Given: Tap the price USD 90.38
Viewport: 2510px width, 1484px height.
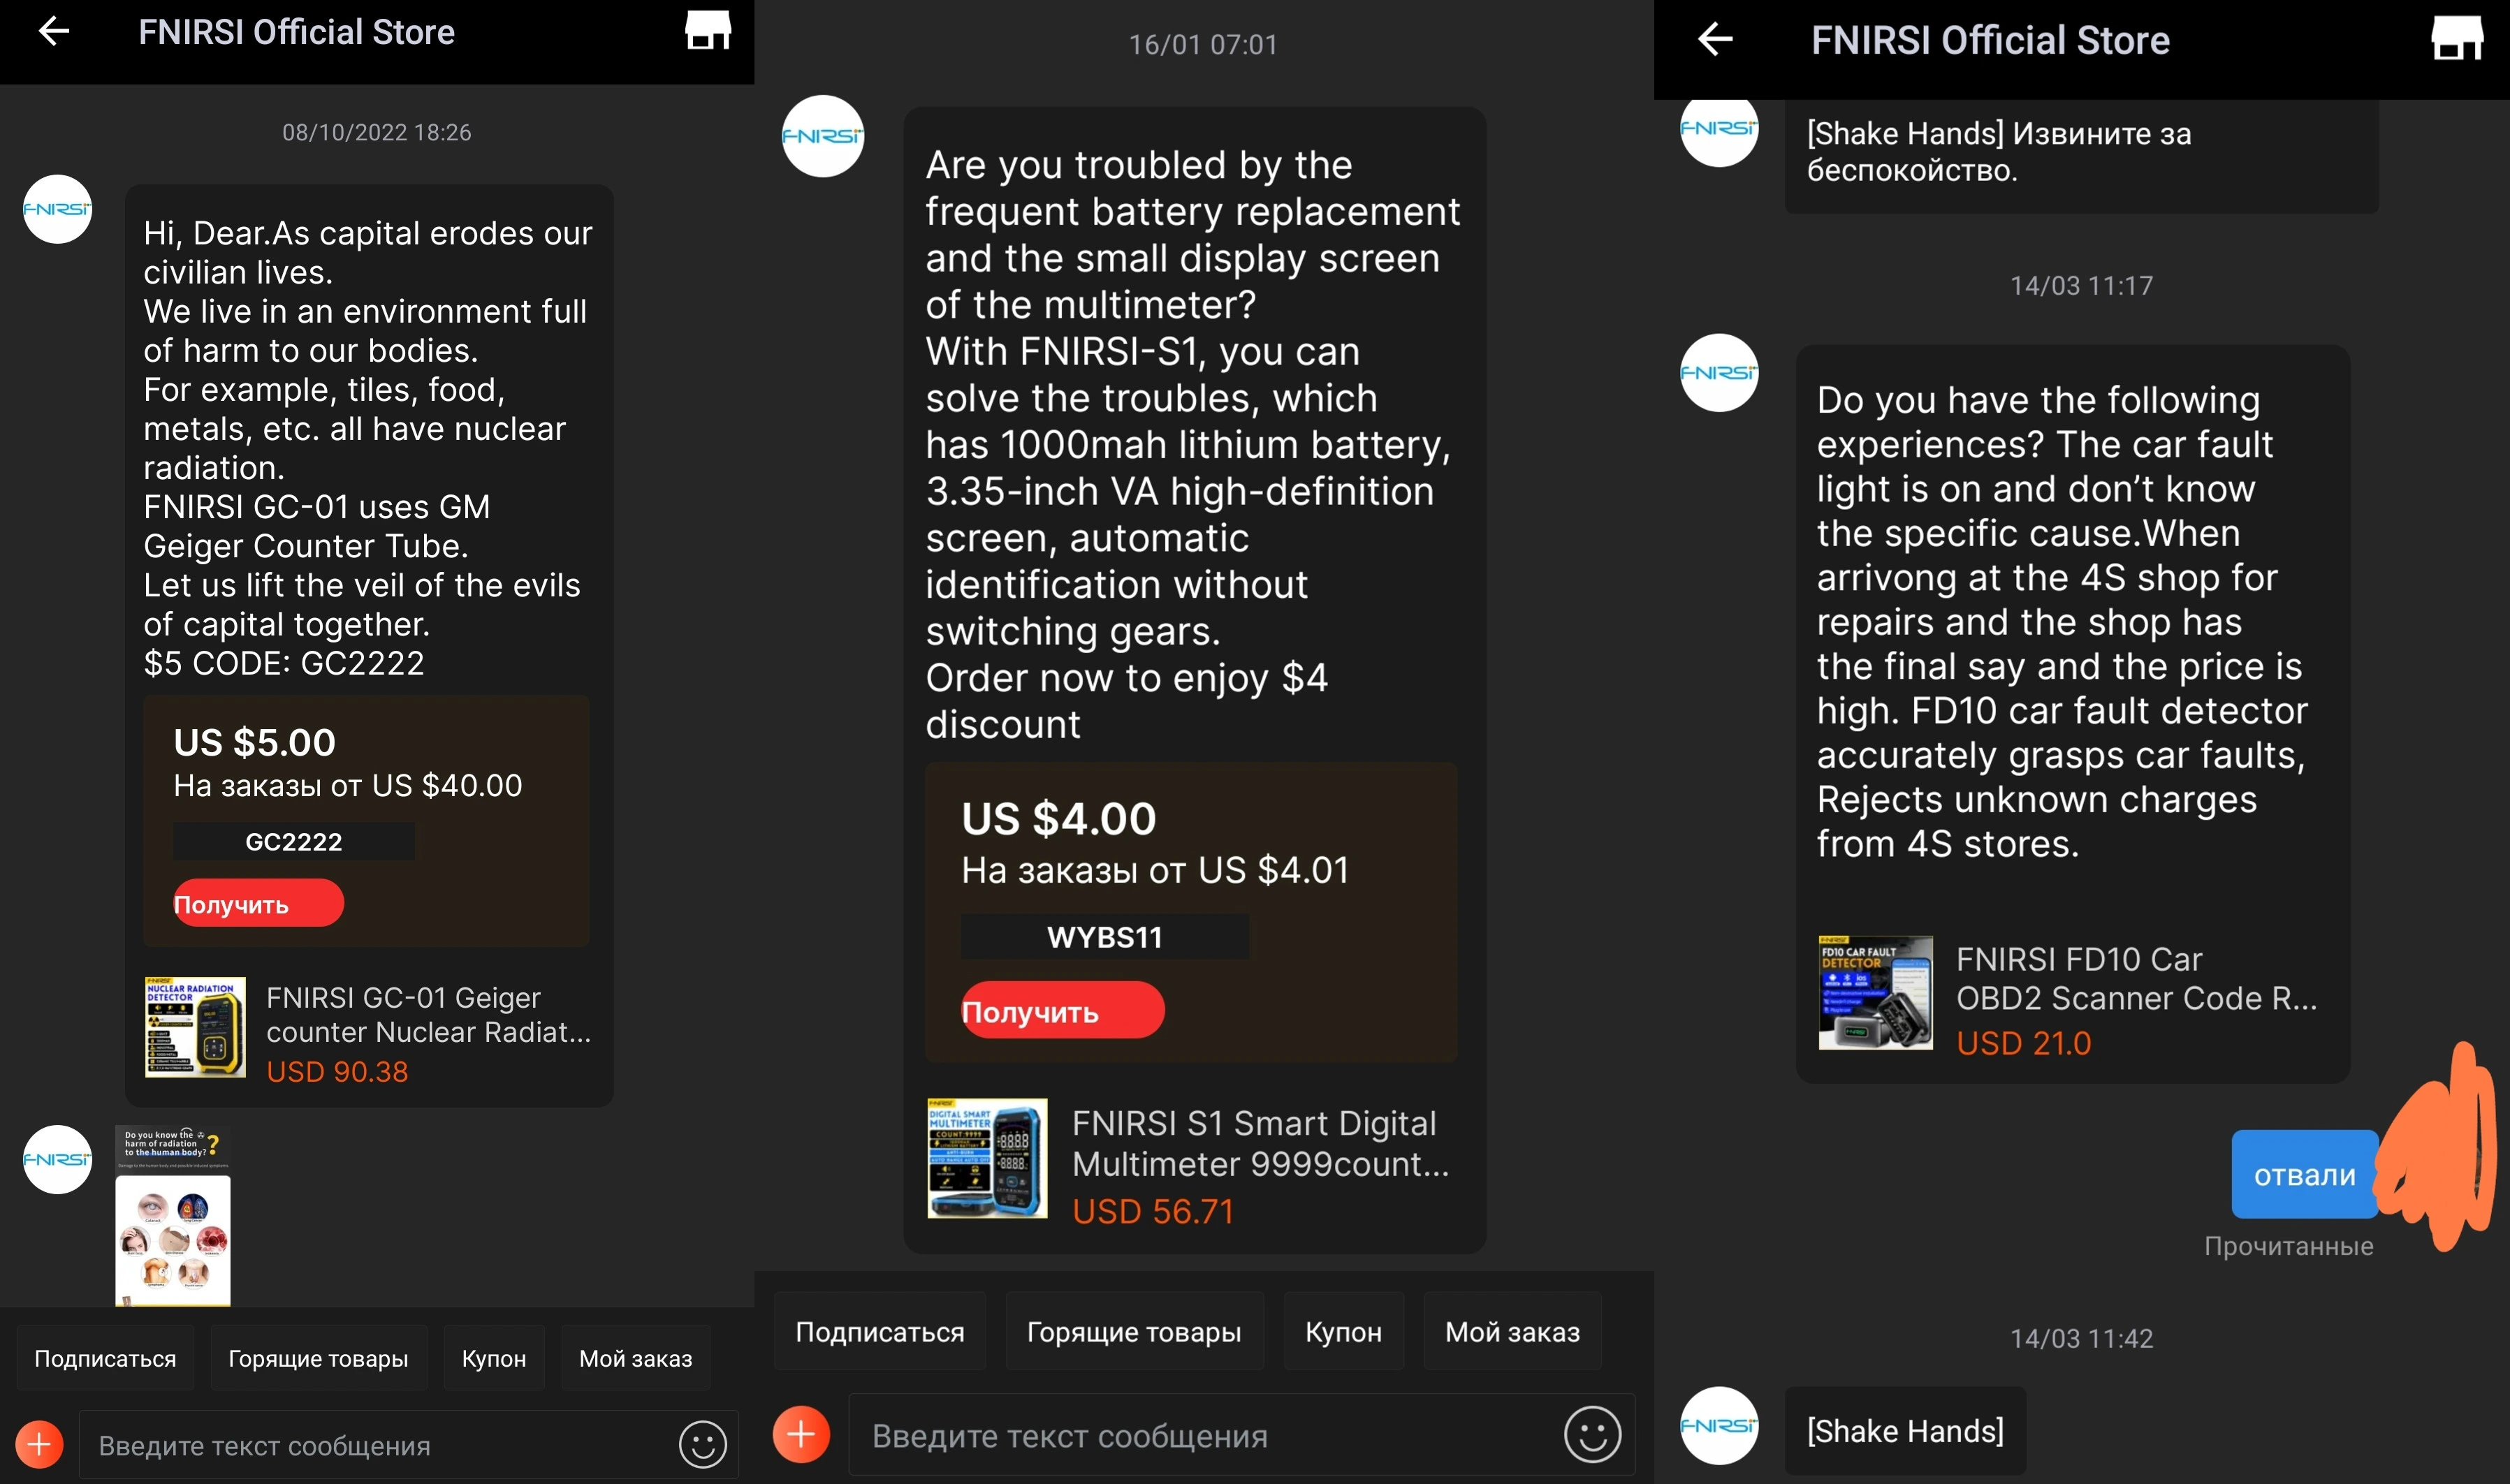Looking at the screenshot, I should [337, 1071].
